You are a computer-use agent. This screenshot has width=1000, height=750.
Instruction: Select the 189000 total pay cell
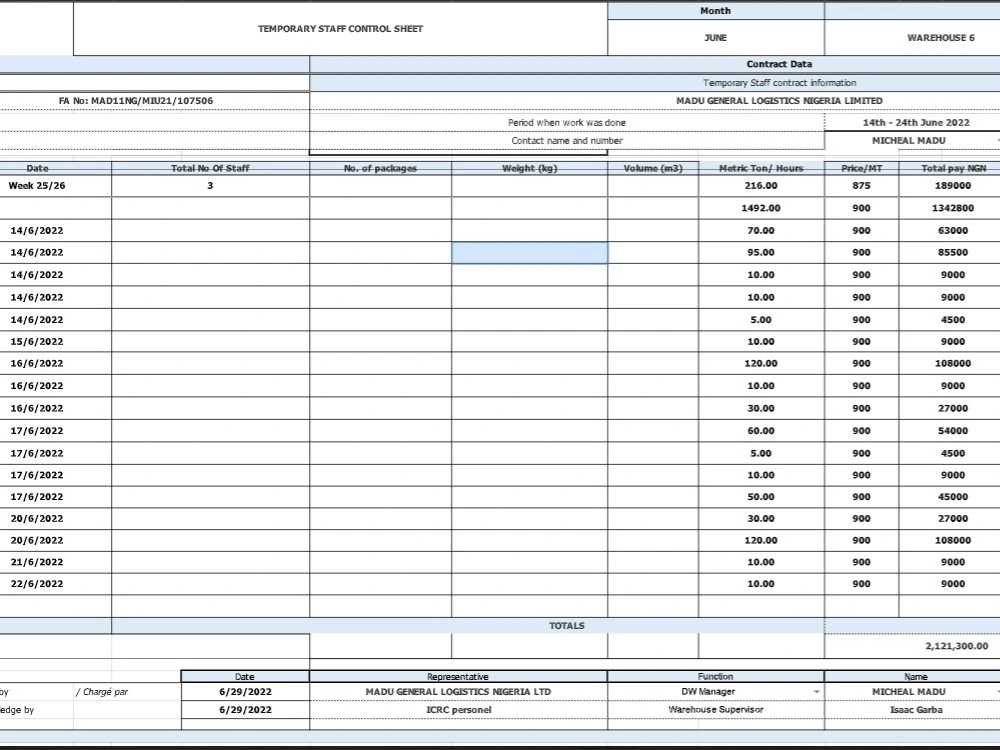[950, 186]
